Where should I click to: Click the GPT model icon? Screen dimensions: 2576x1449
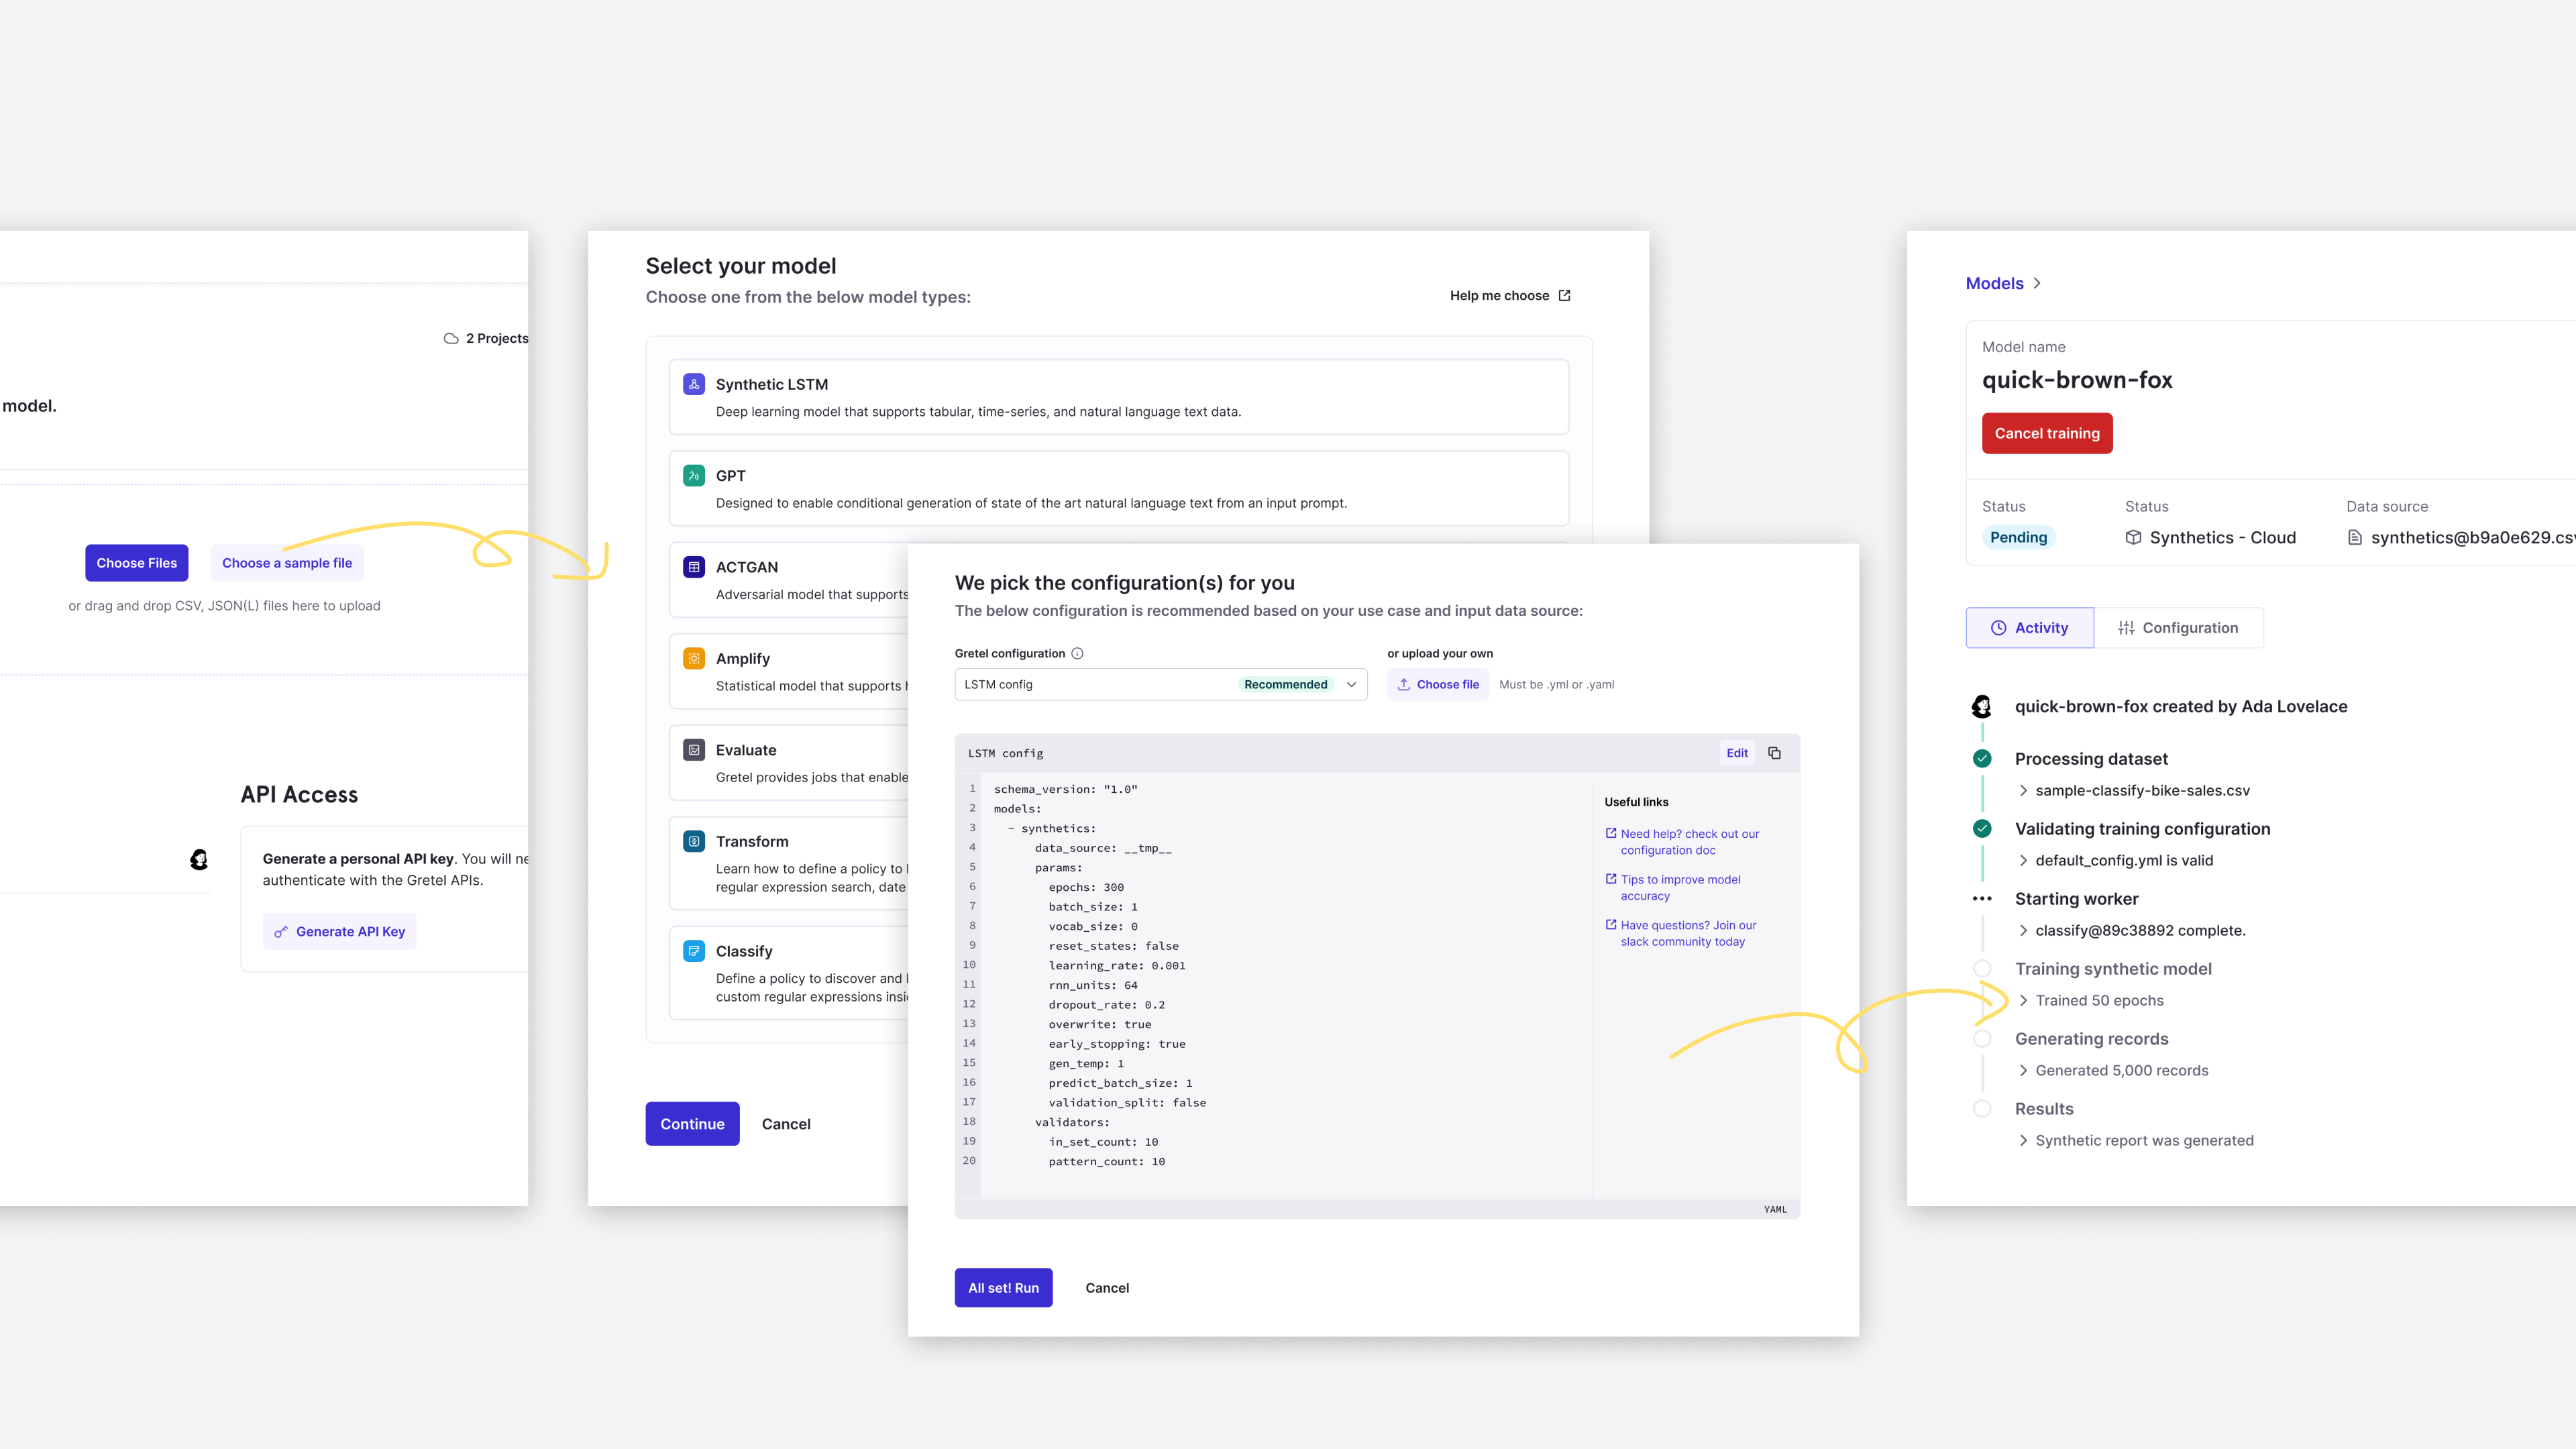click(694, 476)
